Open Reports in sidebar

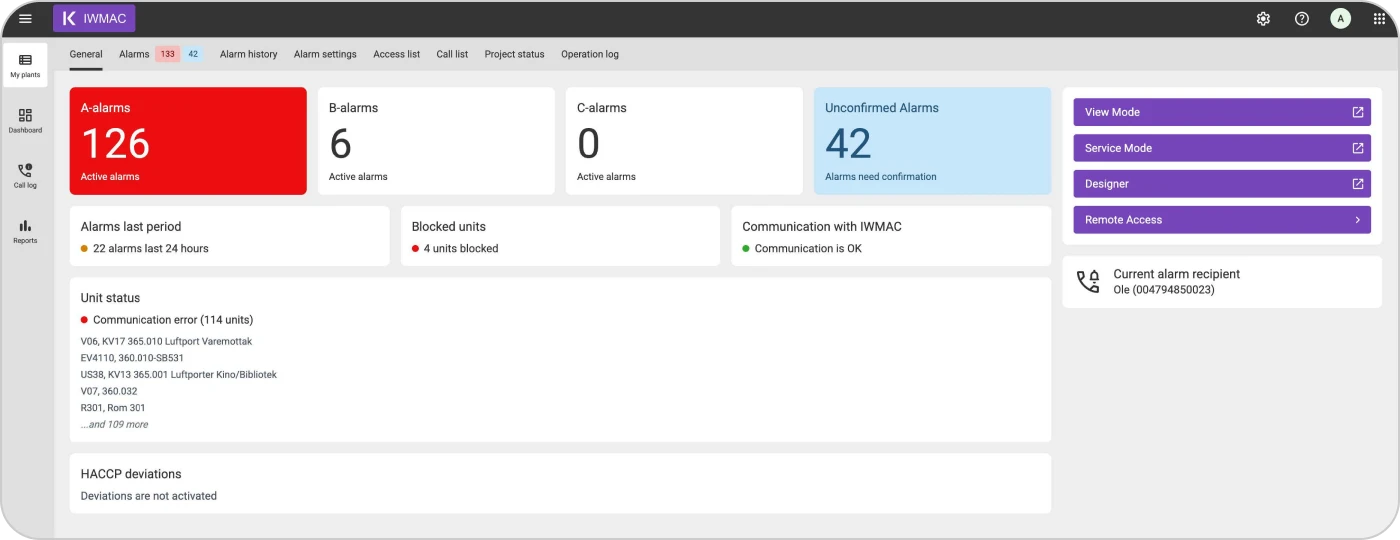25,231
